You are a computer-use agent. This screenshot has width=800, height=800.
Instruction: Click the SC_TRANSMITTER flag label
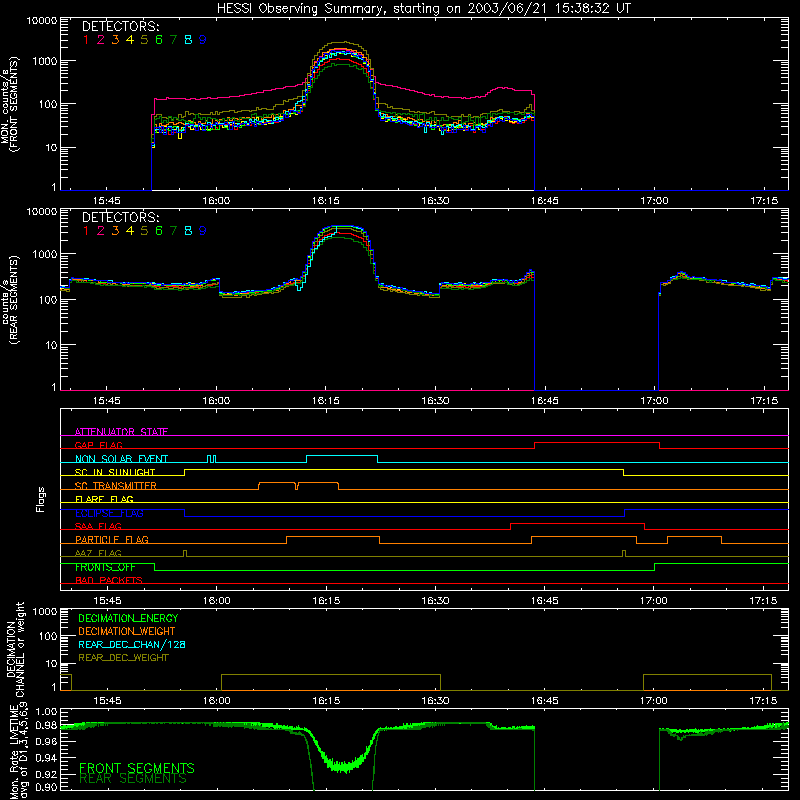116,486
